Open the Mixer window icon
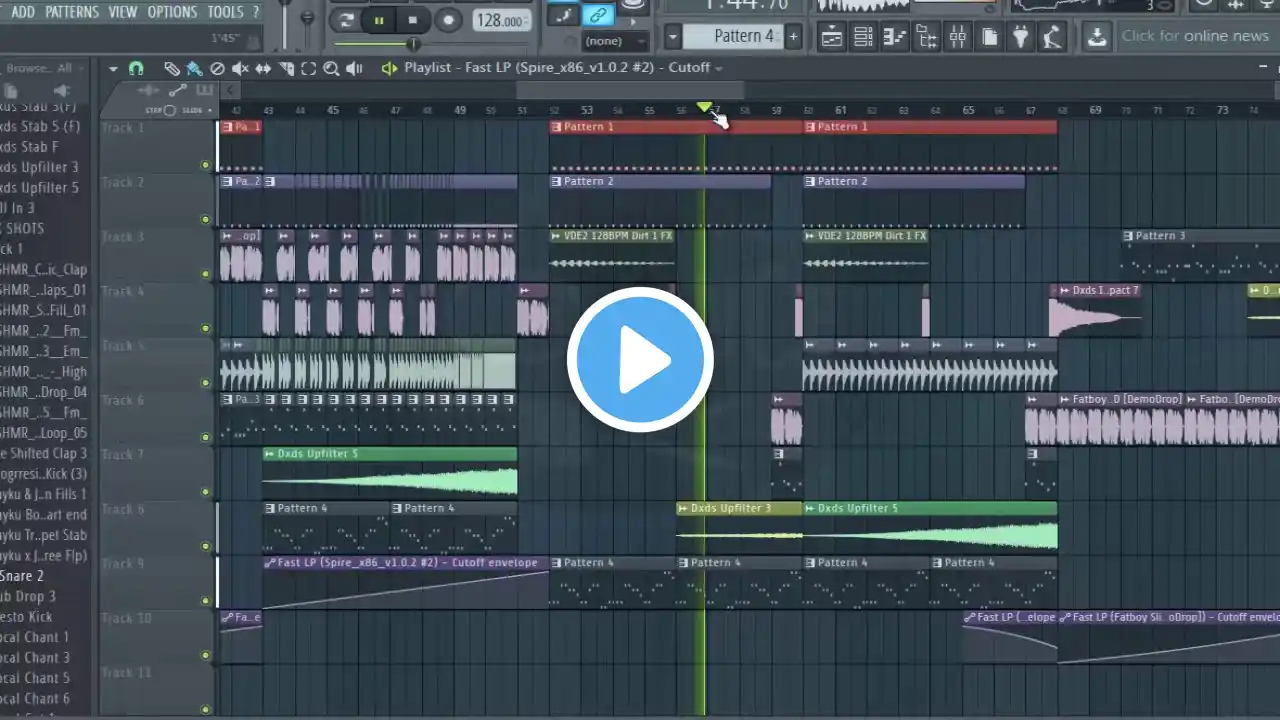The width and height of the screenshot is (1280, 720). click(x=957, y=37)
